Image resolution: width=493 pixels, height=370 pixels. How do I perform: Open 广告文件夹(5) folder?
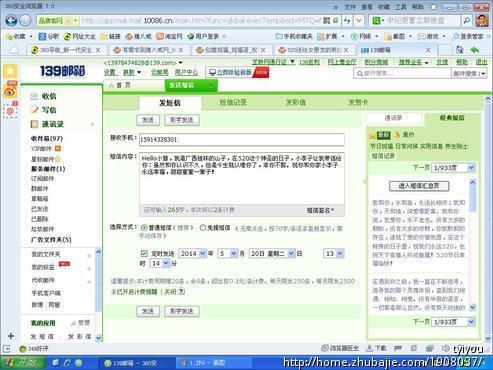tap(51, 240)
